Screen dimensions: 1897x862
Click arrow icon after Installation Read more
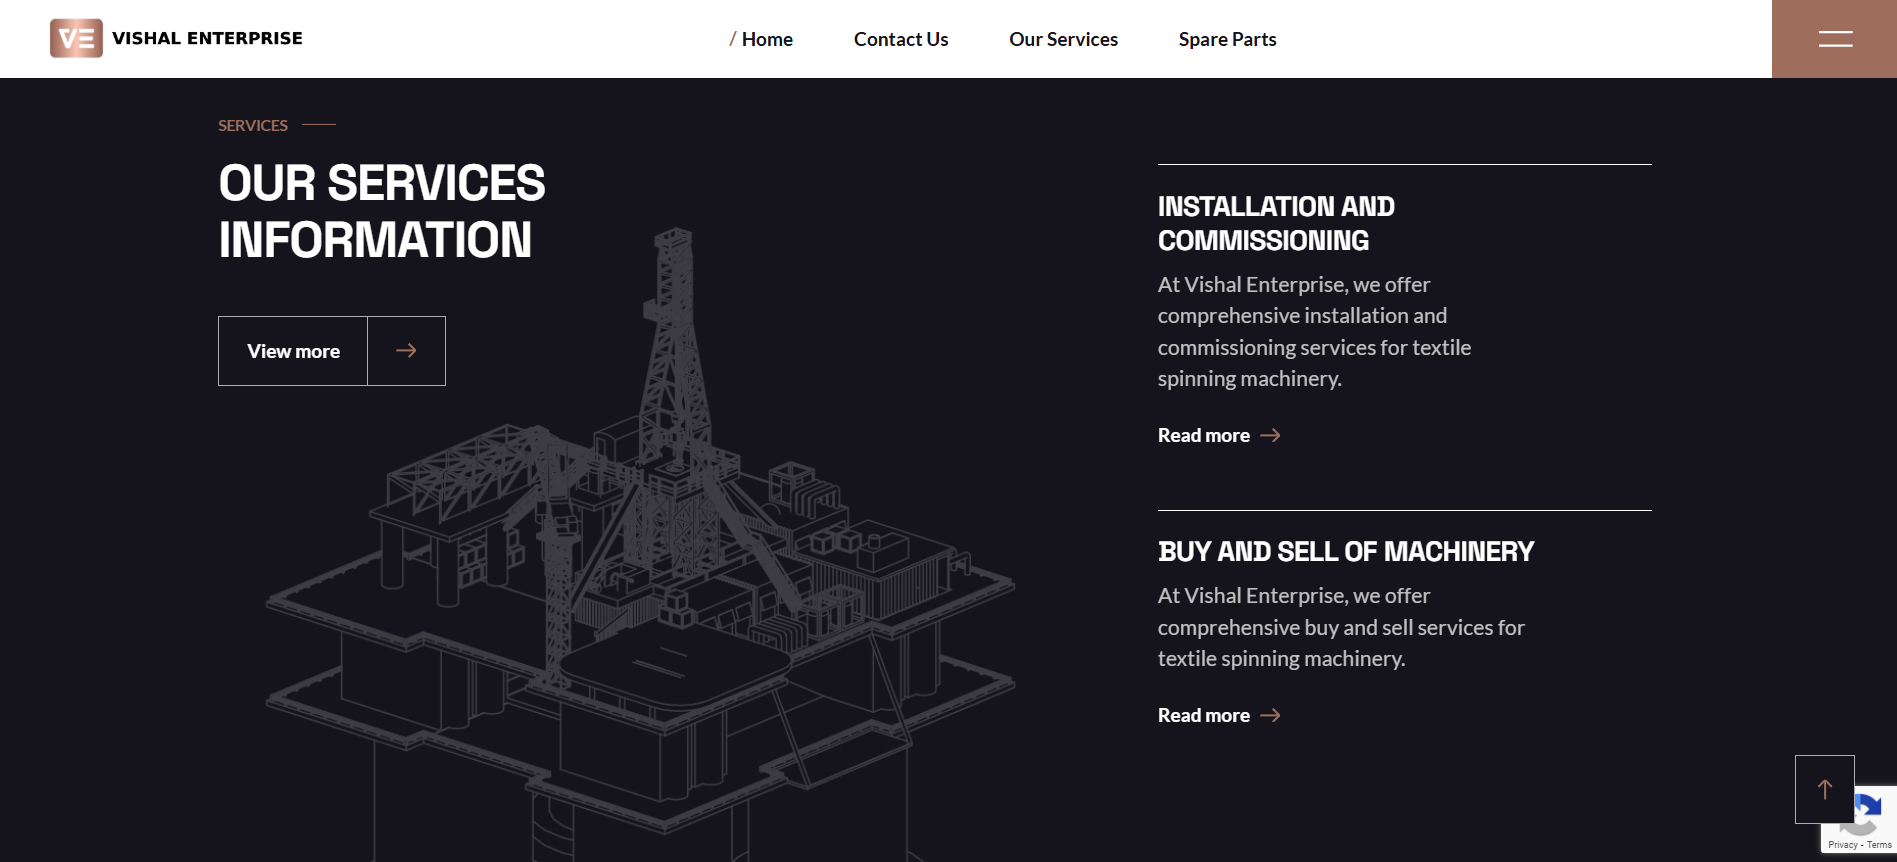(1270, 436)
